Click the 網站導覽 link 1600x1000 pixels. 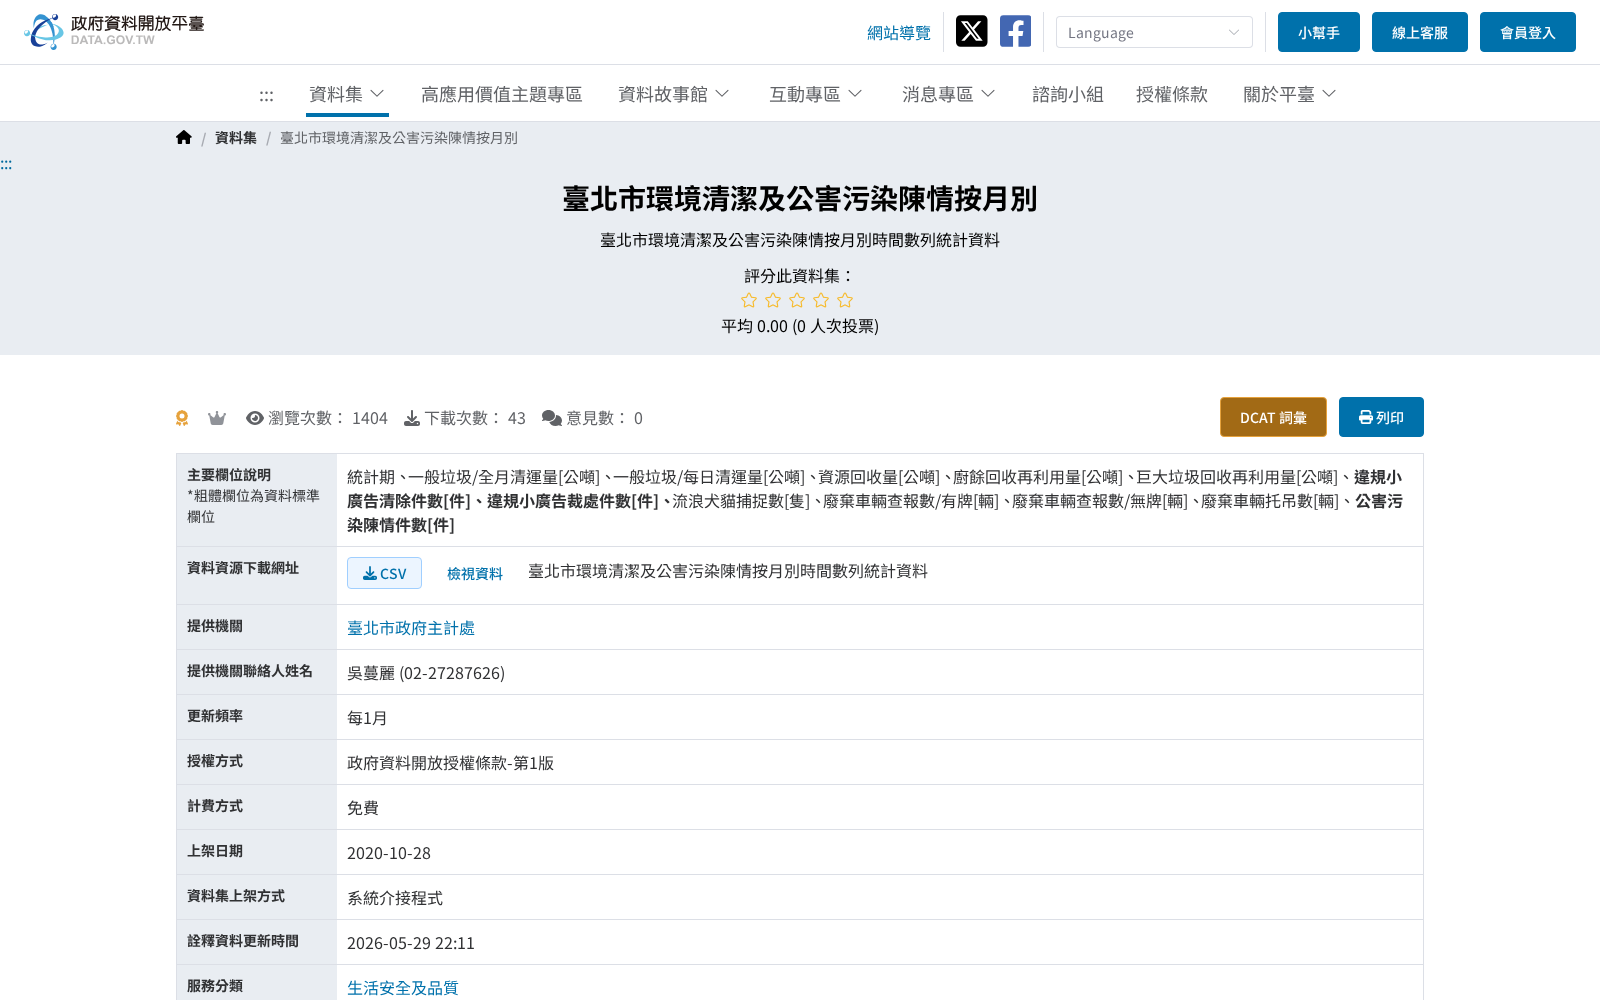click(899, 33)
